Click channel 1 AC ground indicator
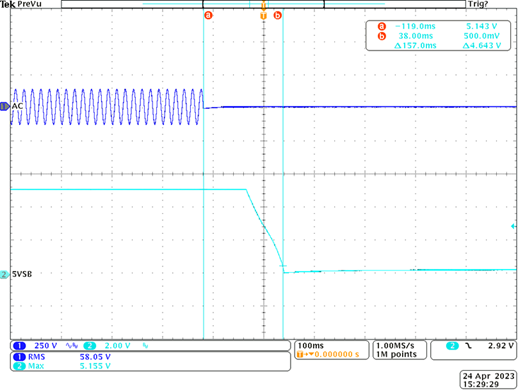 5,106
